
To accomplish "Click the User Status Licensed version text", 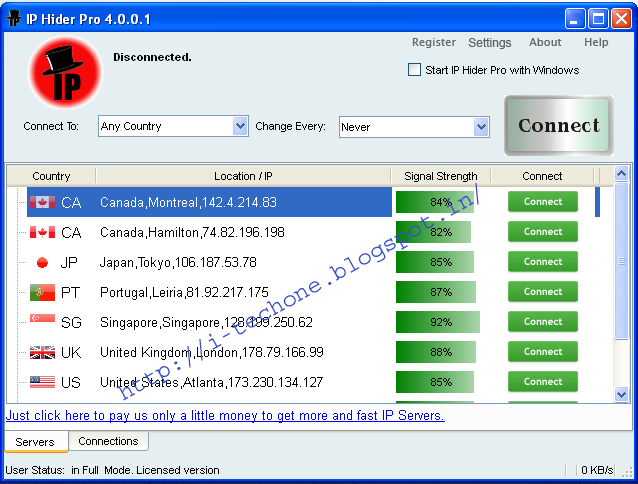I will pyautogui.click(x=112, y=470).
